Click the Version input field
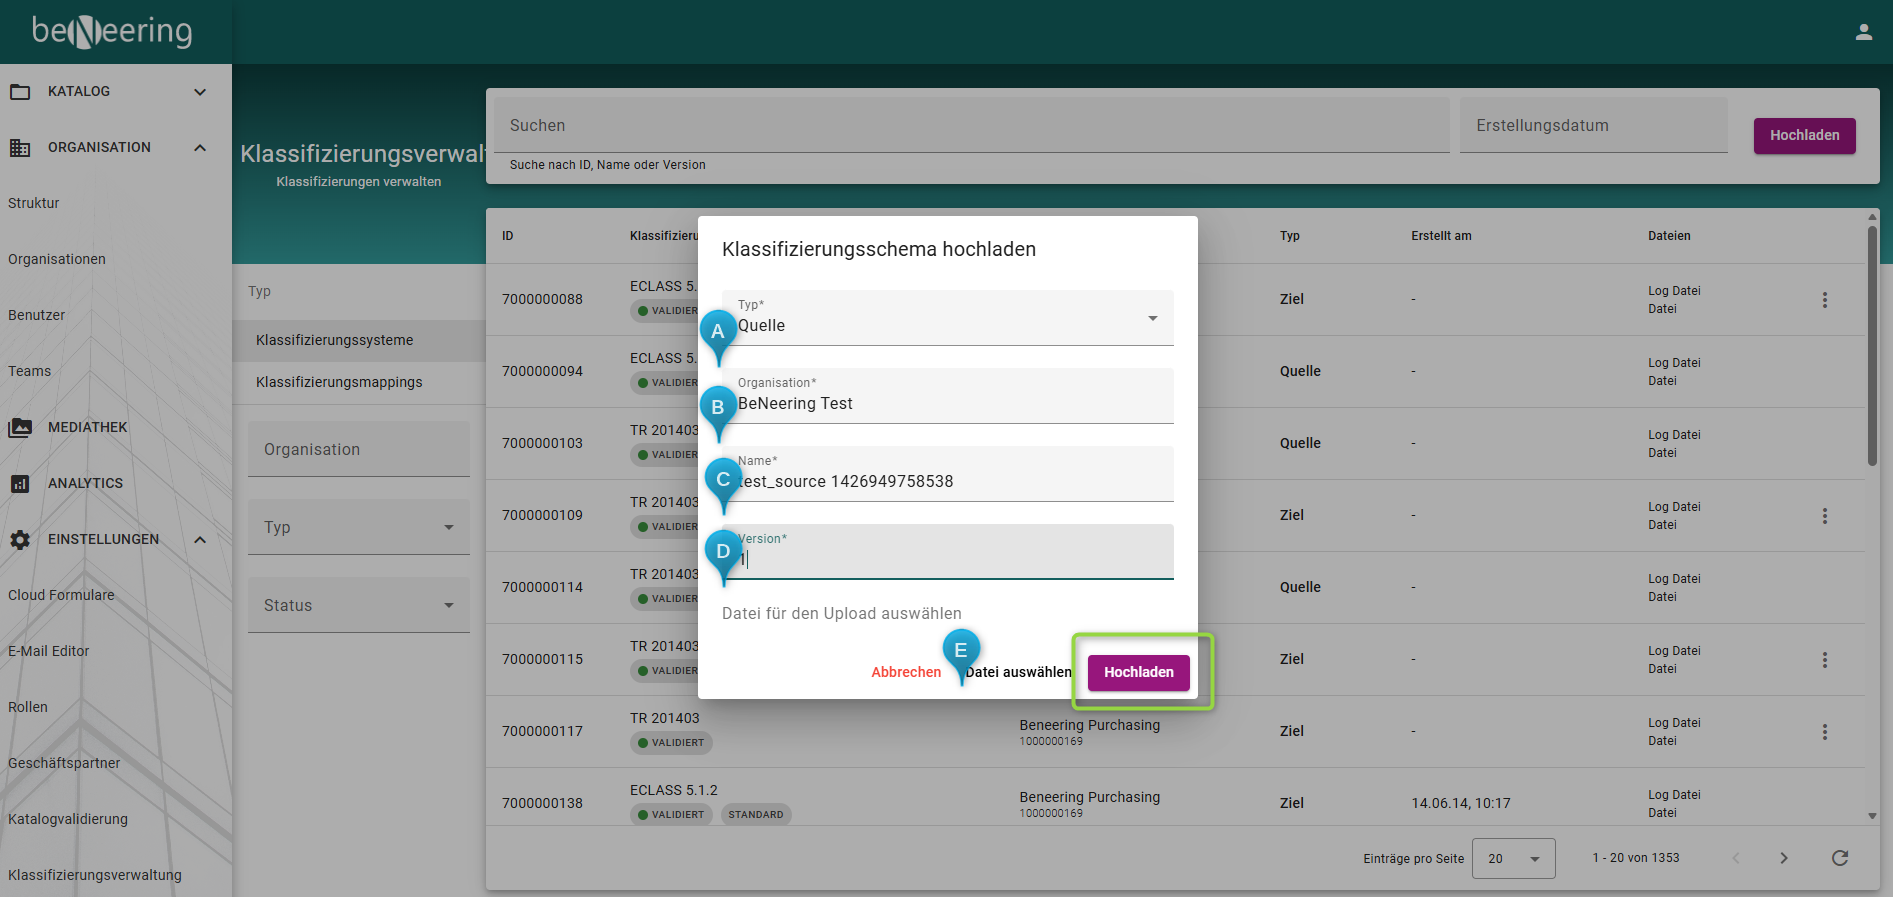This screenshot has width=1893, height=897. [955, 559]
